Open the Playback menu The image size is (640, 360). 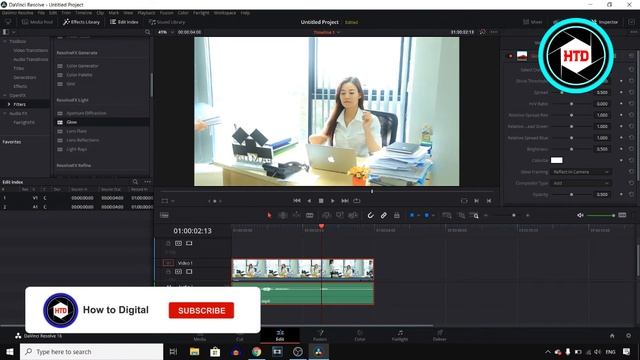(x=146, y=13)
